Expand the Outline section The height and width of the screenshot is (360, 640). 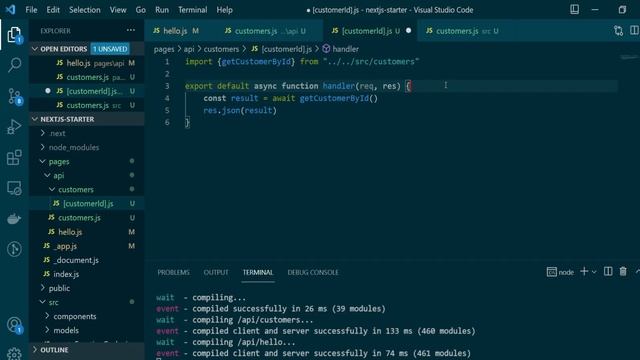(54, 350)
